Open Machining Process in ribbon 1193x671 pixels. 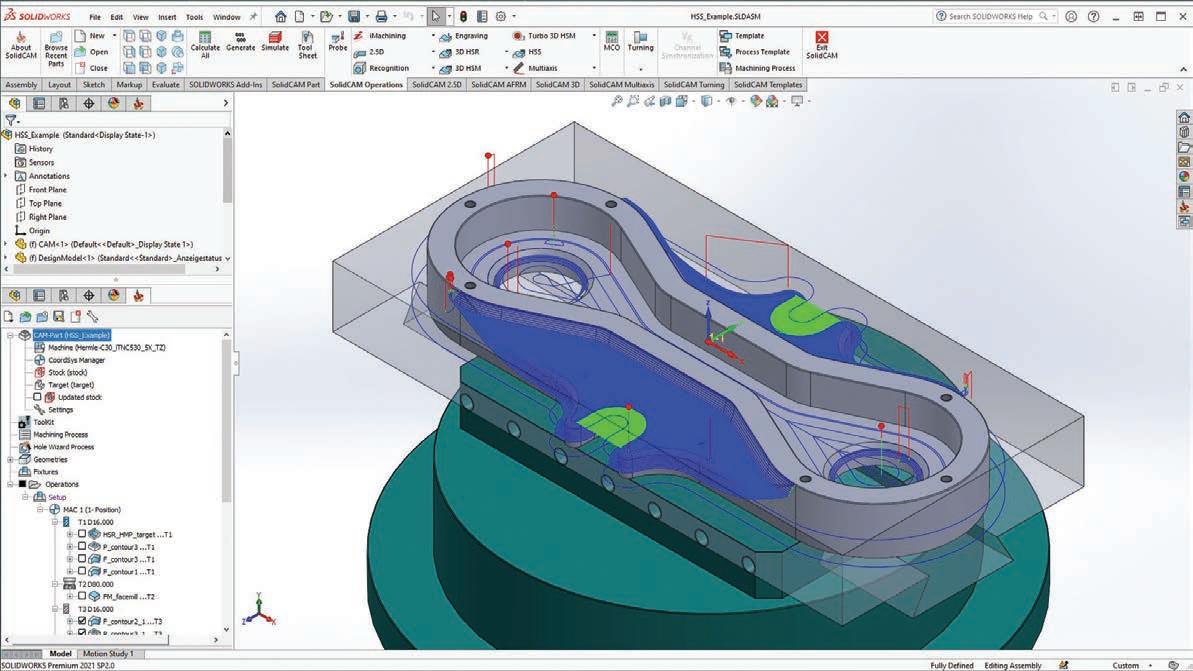pyautogui.click(x=758, y=68)
